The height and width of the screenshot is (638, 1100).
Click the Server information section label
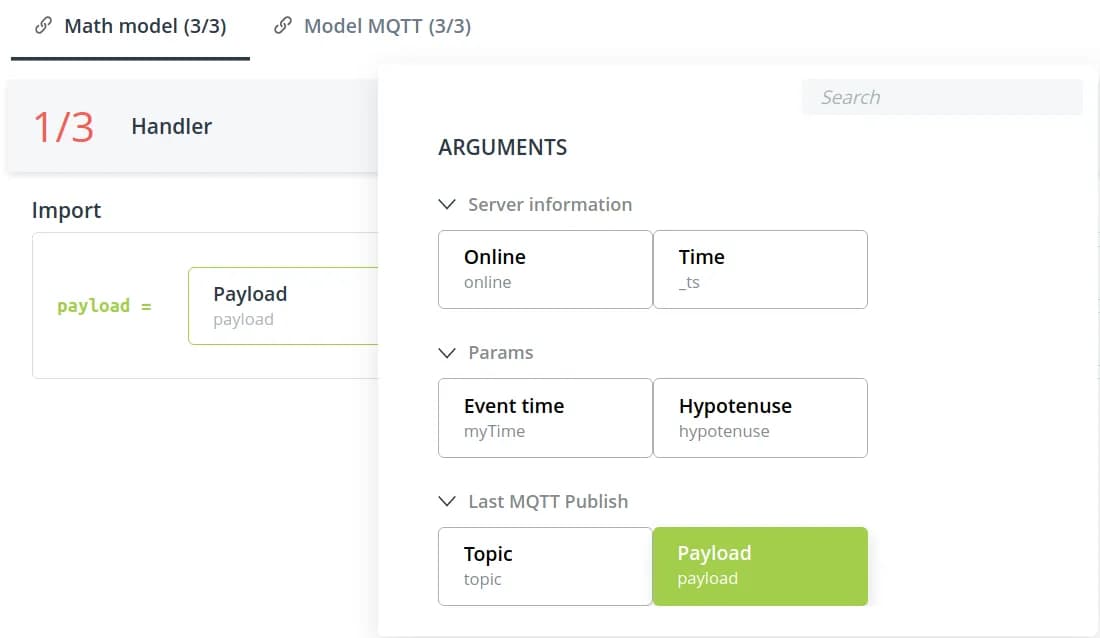(550, 204)
